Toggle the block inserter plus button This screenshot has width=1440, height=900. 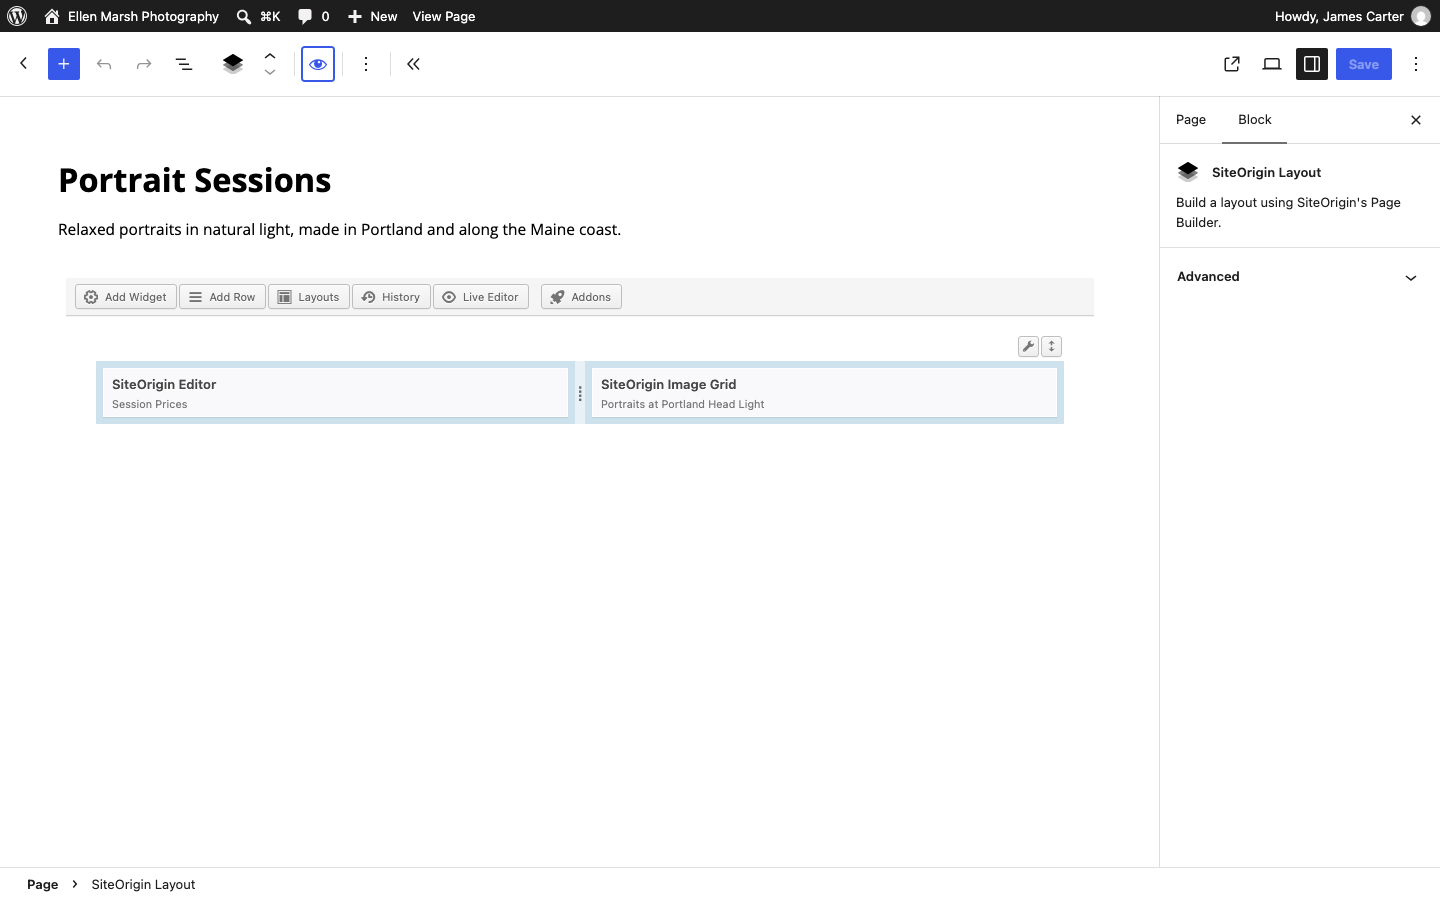(x=64, y=64)
